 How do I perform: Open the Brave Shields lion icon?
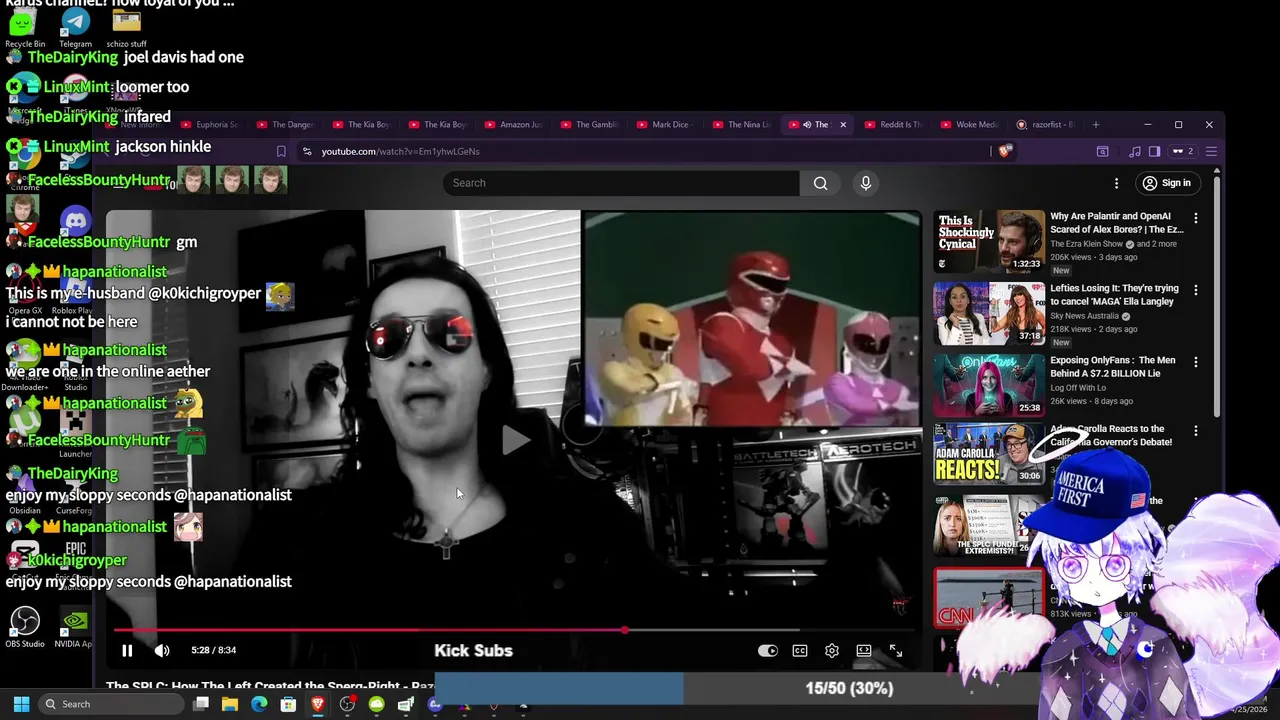(x=1005, y=151)
